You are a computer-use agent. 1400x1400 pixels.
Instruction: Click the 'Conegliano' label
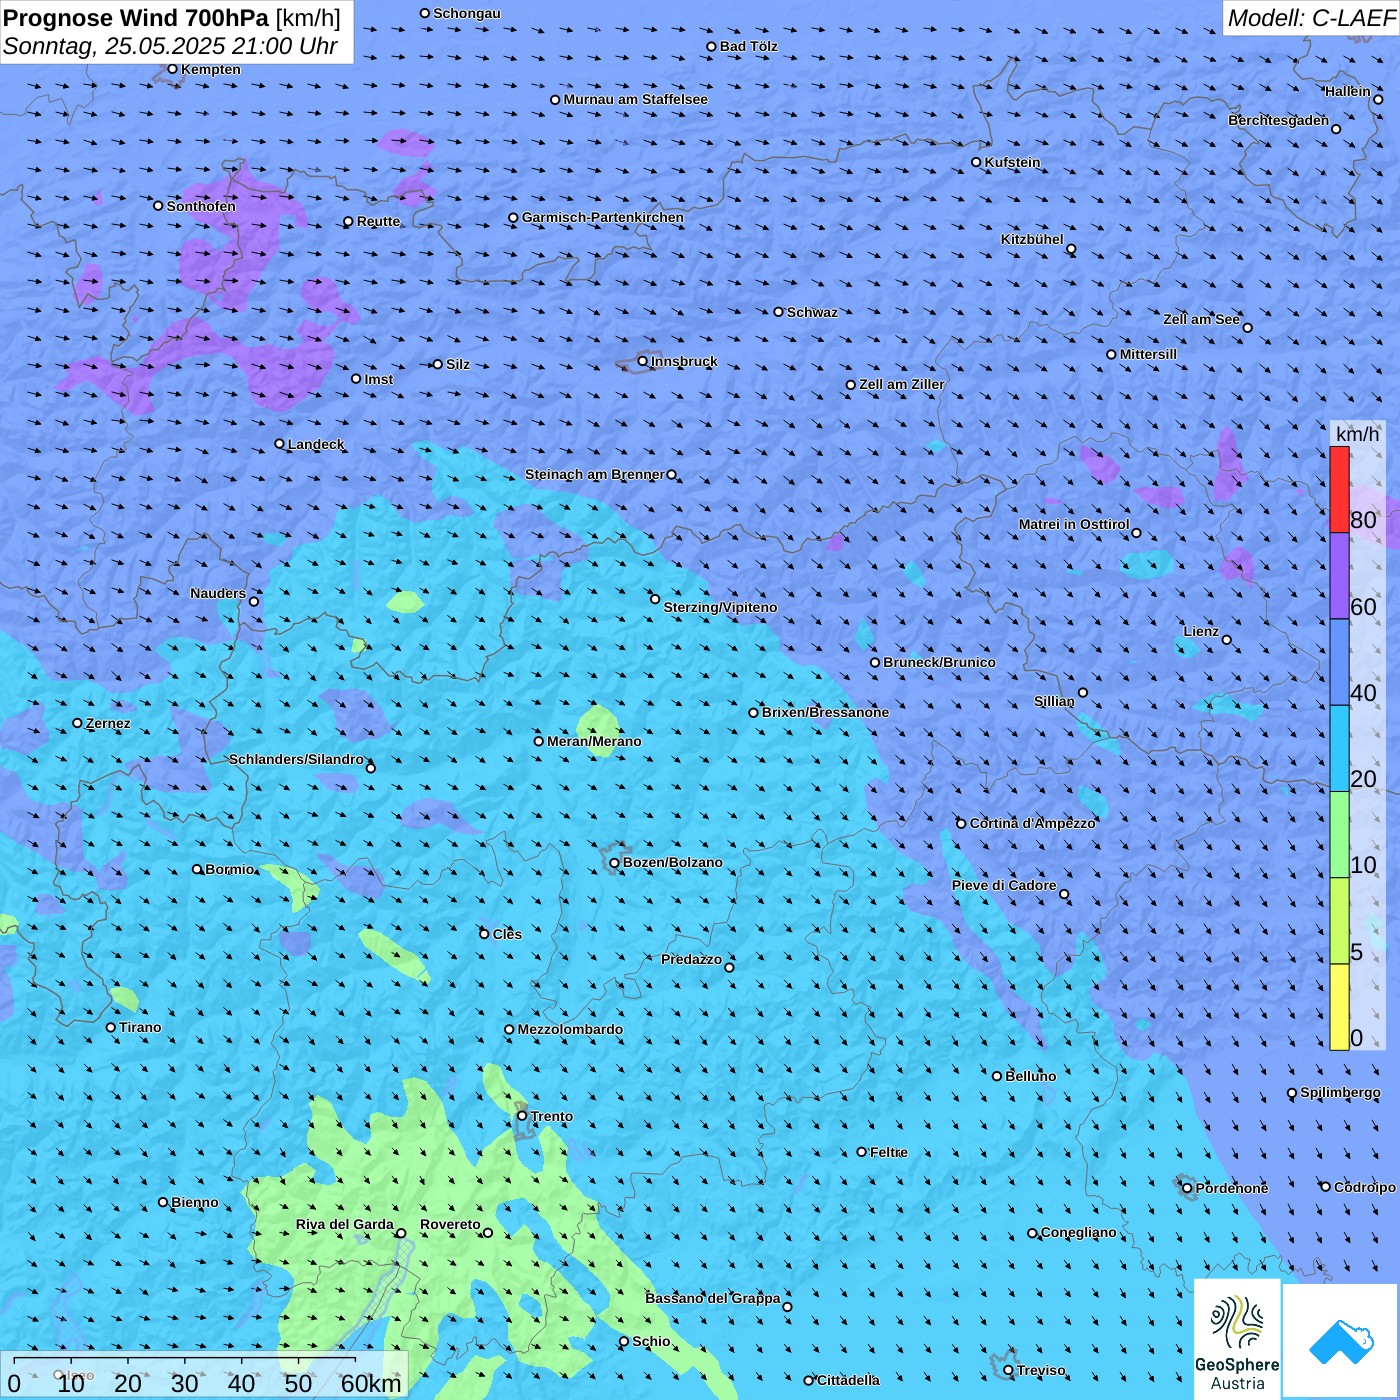point(1079,1232)
